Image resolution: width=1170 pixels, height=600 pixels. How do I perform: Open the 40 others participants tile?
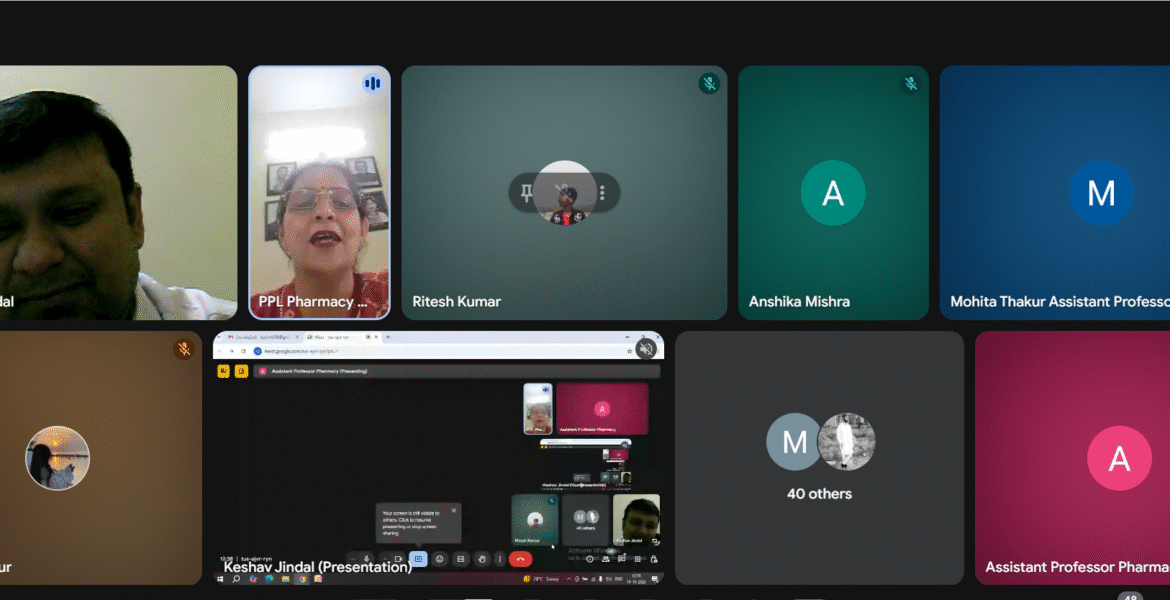coord(819,458)
